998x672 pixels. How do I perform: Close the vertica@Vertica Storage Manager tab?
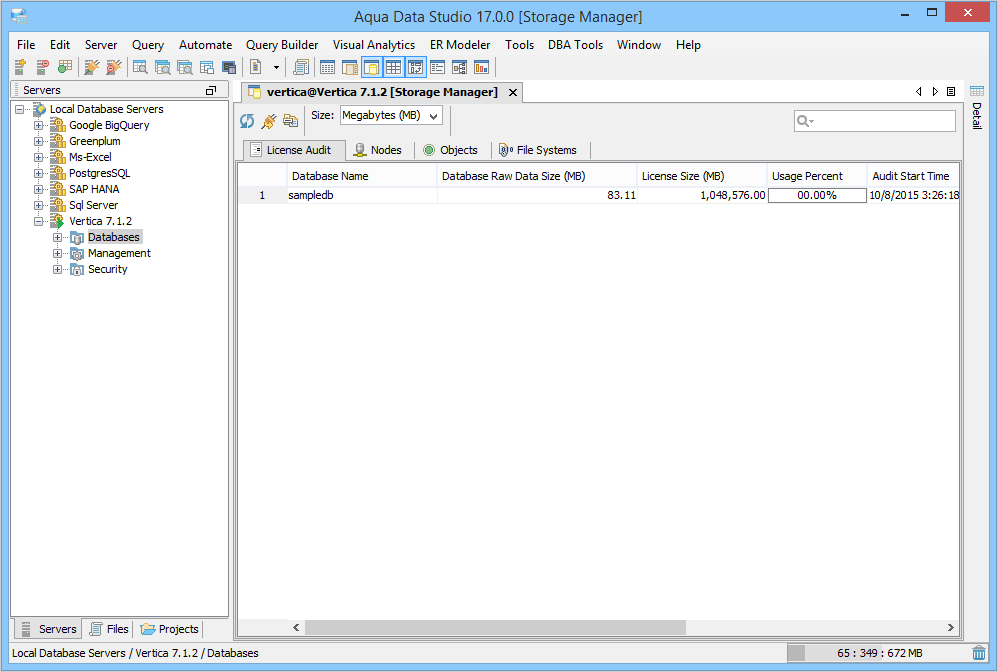[x=513, y=92]
